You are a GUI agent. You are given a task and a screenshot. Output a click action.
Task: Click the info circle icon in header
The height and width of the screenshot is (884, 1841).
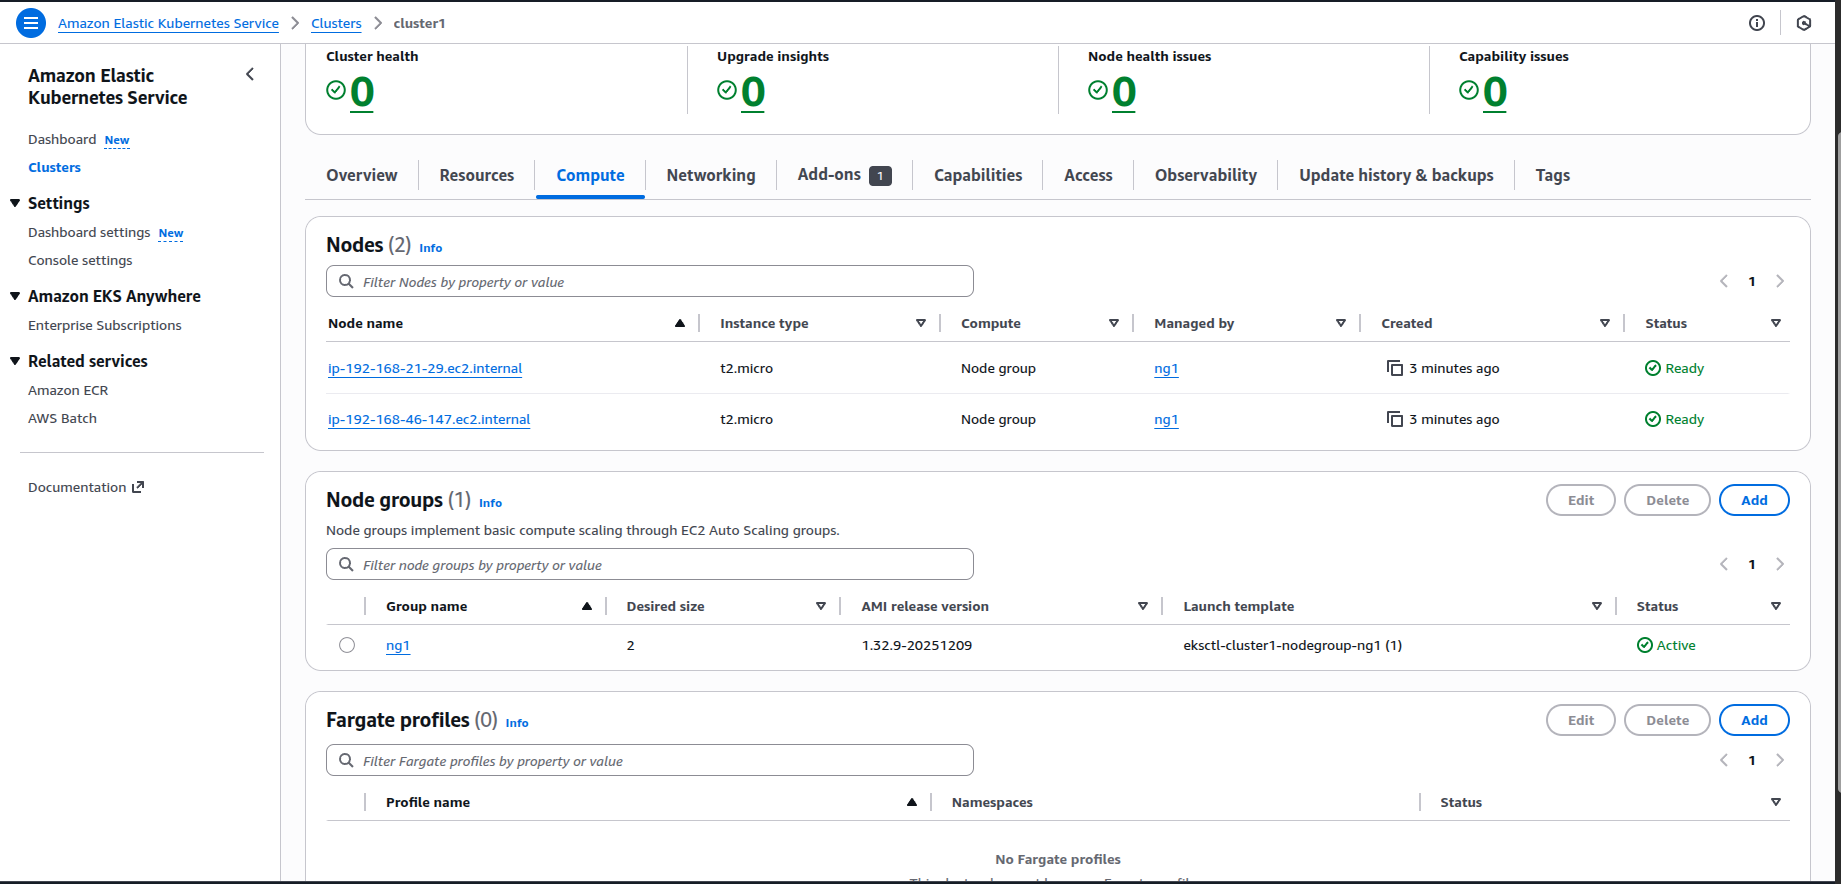pyautogui.click(x=1757, y=23)
